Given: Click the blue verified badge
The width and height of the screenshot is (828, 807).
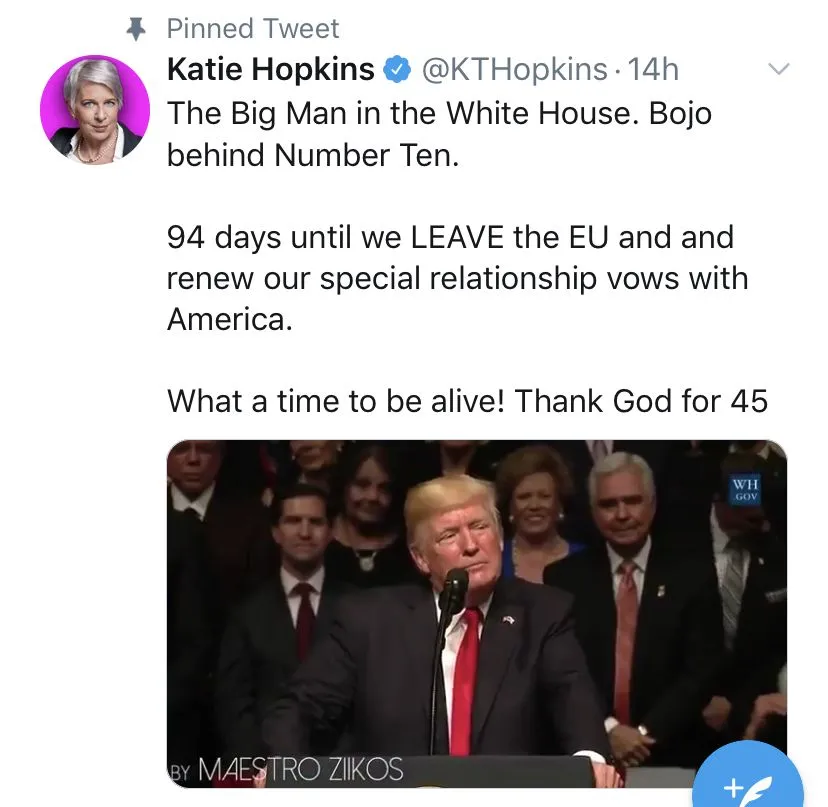Looking at the screenshot, I should tap(397, 70).
